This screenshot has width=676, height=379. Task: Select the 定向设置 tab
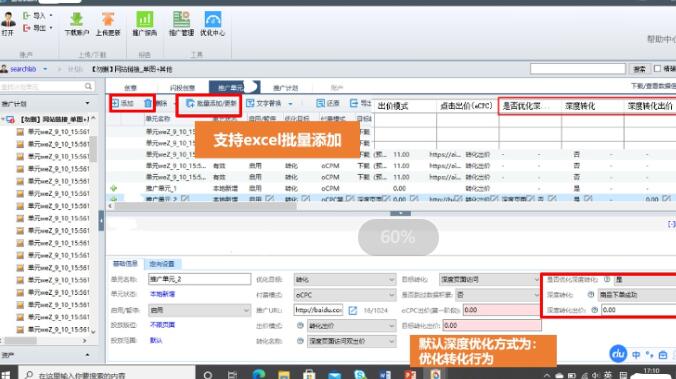pyautogui.click(x=162, y=264)
